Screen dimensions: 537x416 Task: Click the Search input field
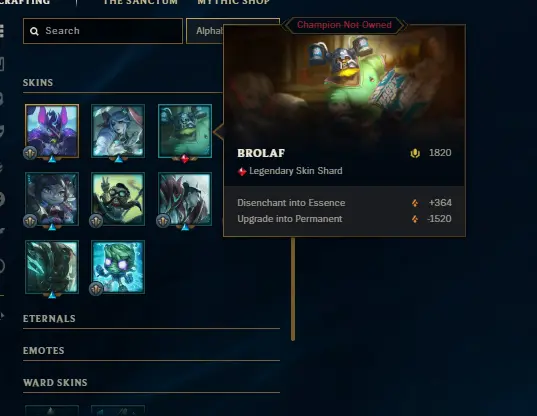103,31
